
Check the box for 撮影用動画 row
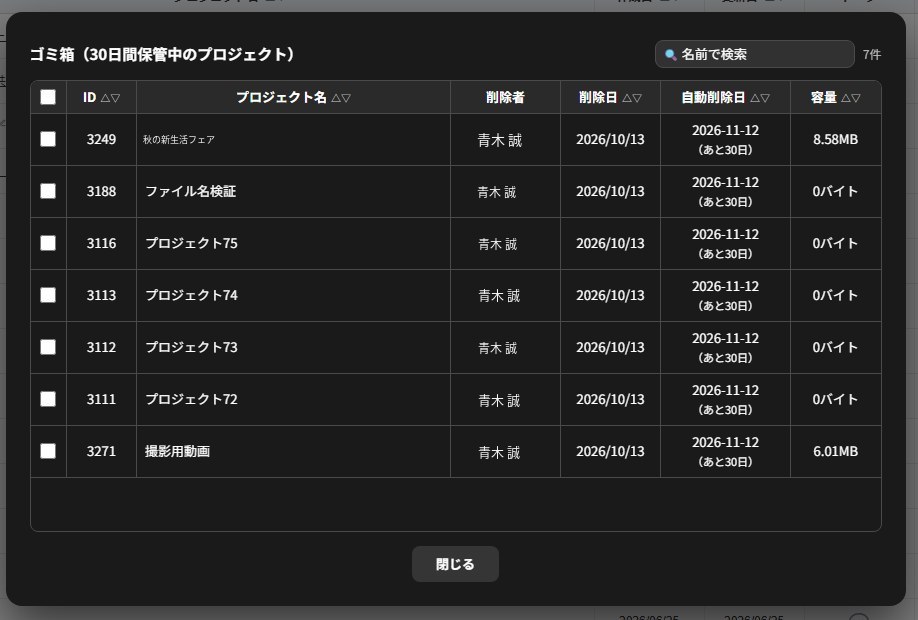click(x=48, y=451)
